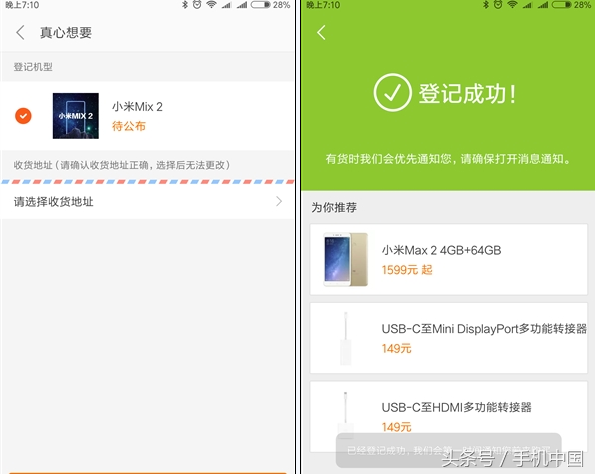Tap the 1599元 起 price
The width and height of the screenshot is (595, 474).
click(x=407, y=270)
